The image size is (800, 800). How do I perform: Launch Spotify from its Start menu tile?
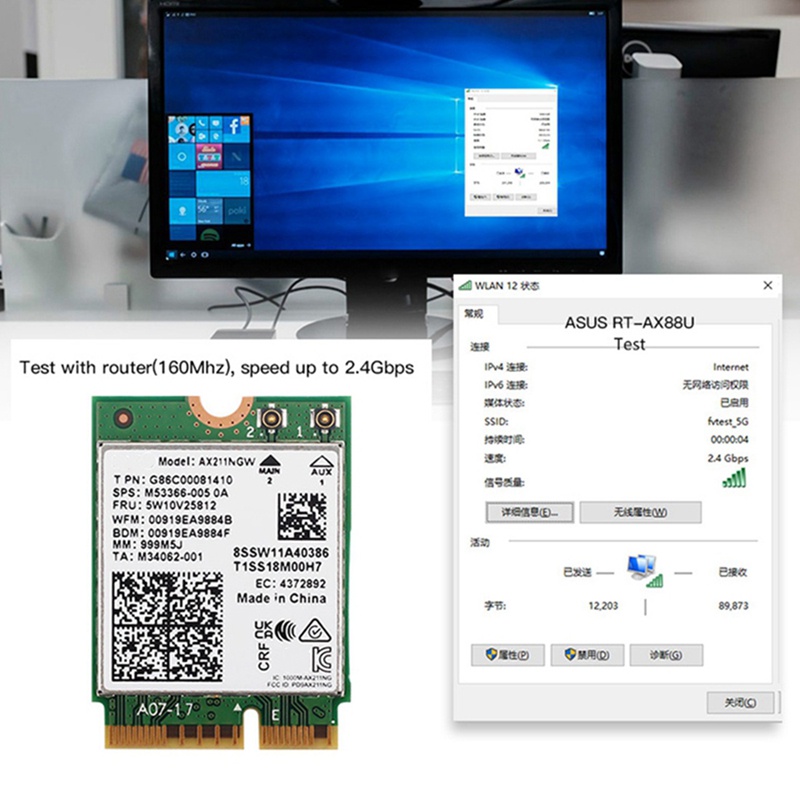point(210,234)
